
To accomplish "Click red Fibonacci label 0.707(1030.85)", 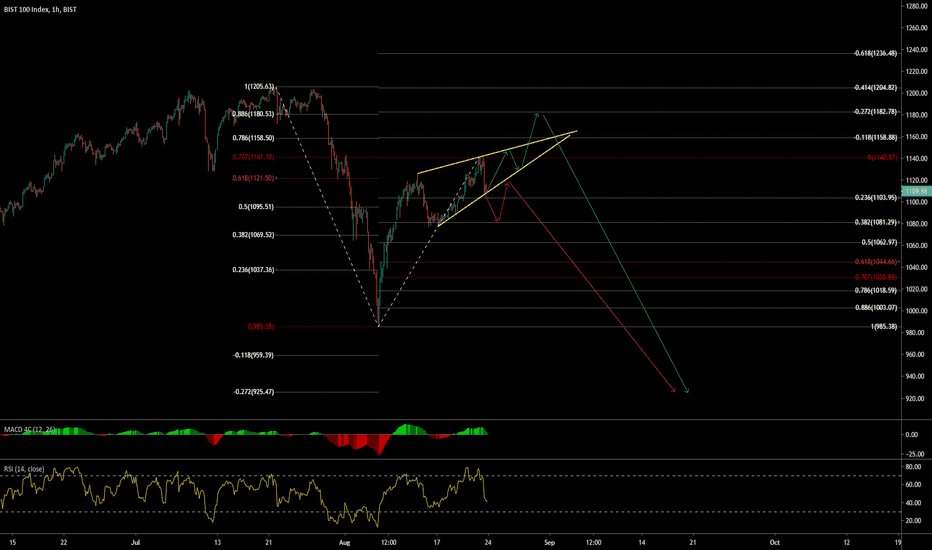I will pyautogui.click(x=876, y=277).
